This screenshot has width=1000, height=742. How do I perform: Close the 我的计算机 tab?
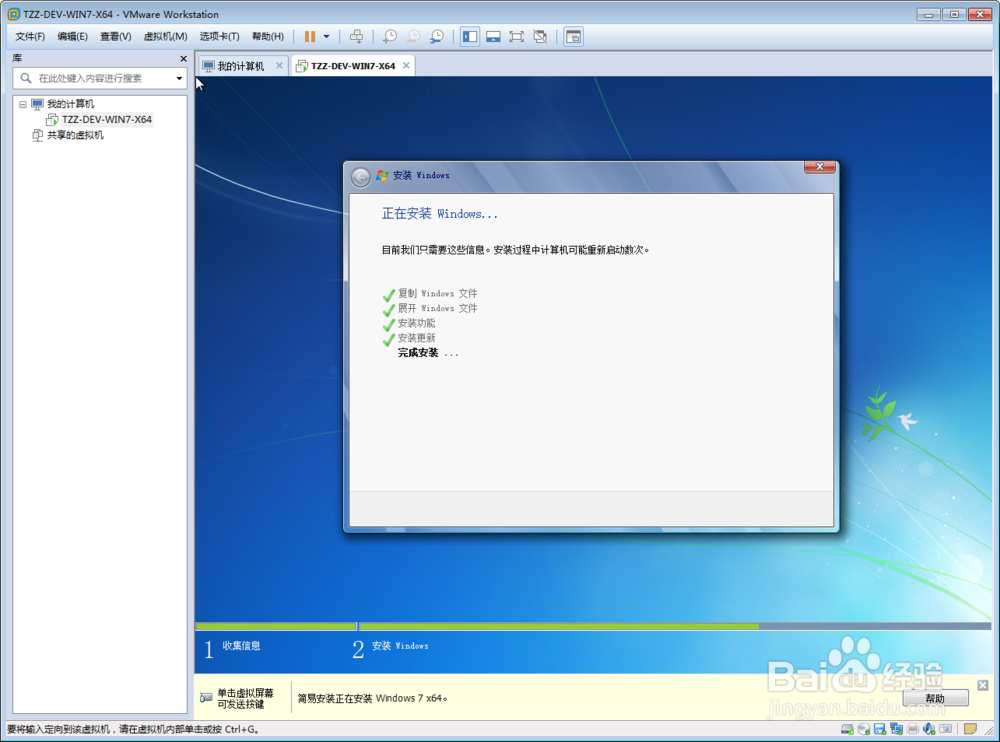tap(279, 65)
